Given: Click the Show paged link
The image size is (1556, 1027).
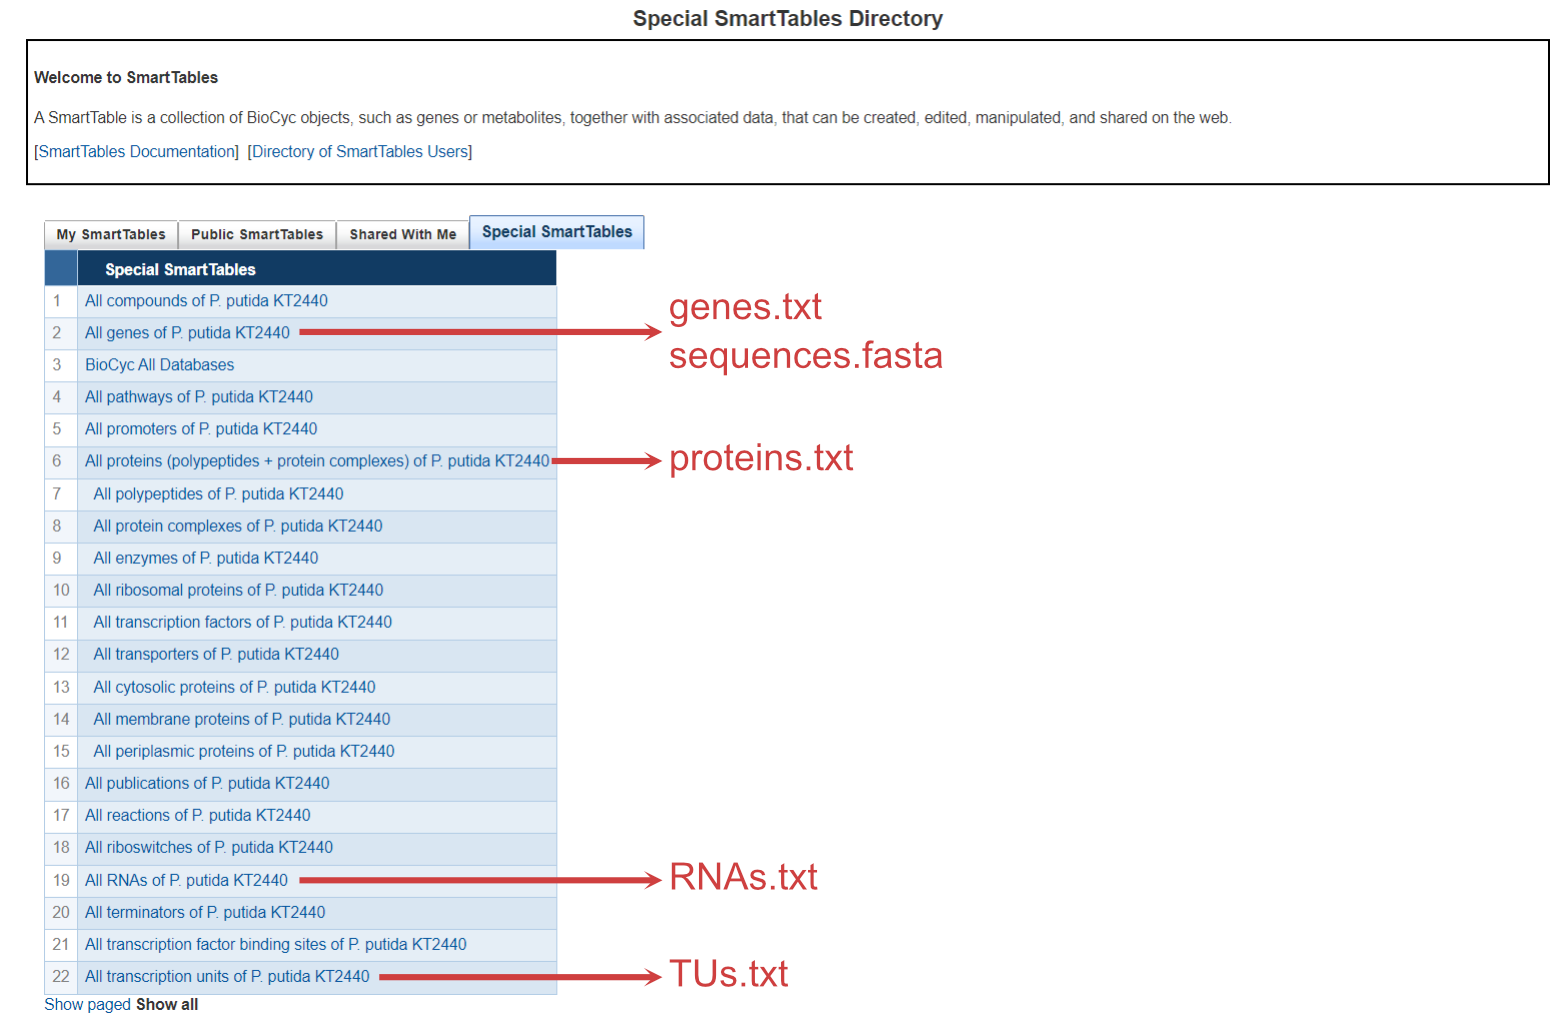Looking at the screenshot, I should click(87, 1004).
